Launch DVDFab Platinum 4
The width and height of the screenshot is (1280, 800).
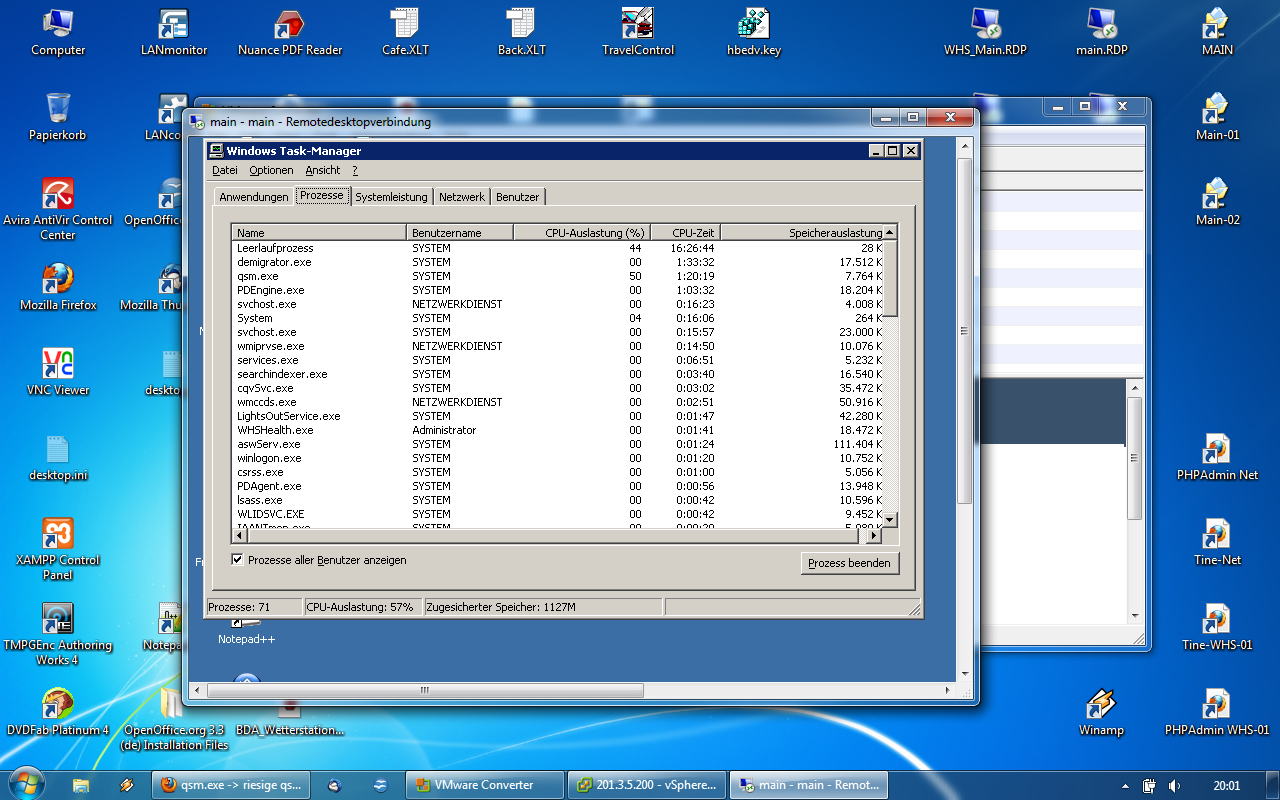58,712
